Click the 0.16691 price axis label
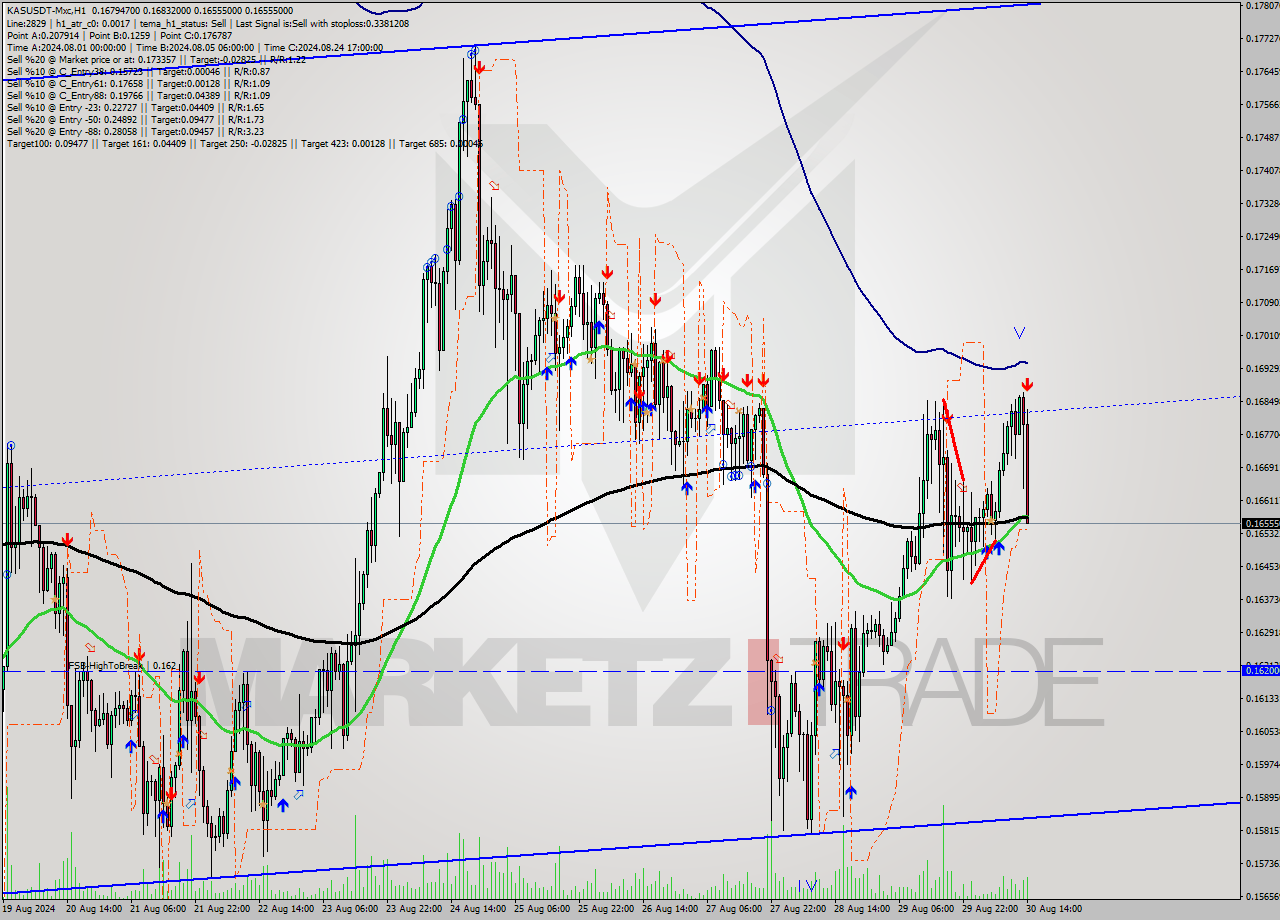The height and width of the screenshot is (920, 1280). (1262, 467)
